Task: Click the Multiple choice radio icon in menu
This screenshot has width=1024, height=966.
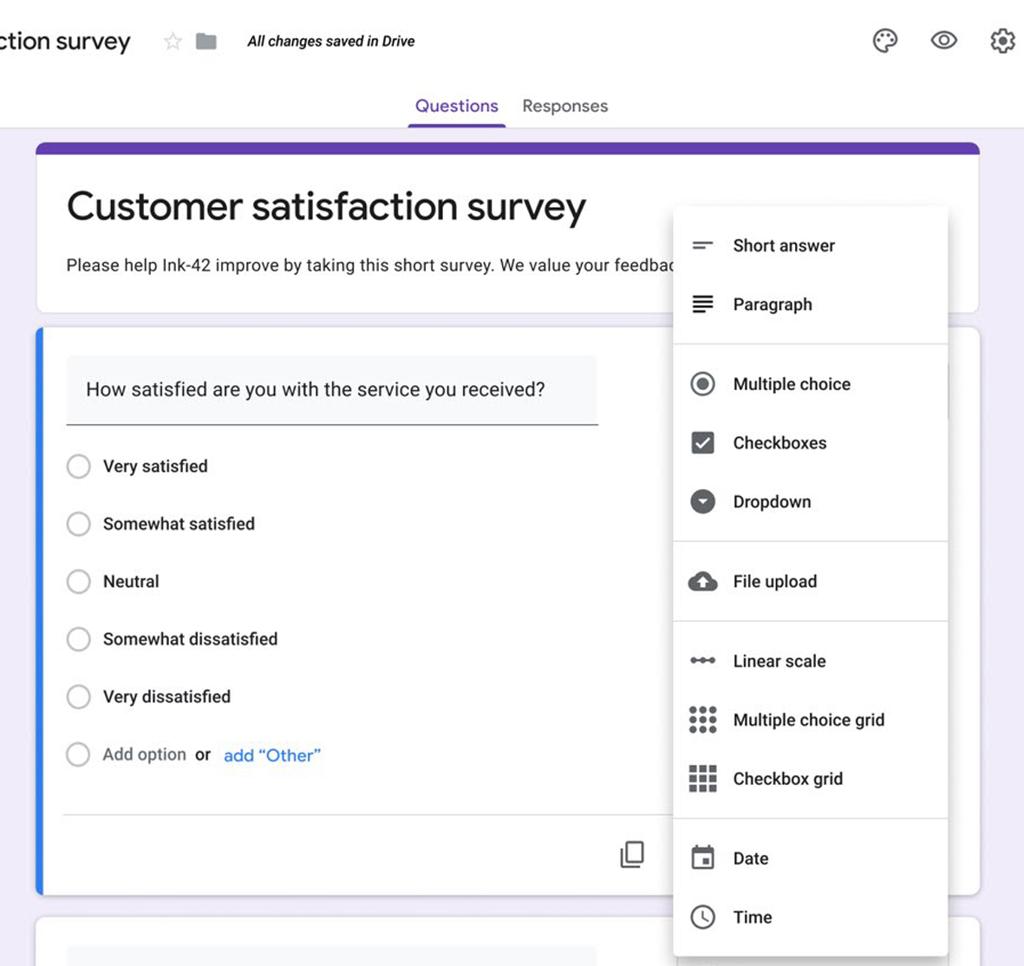Action: [x=703, y=384]
